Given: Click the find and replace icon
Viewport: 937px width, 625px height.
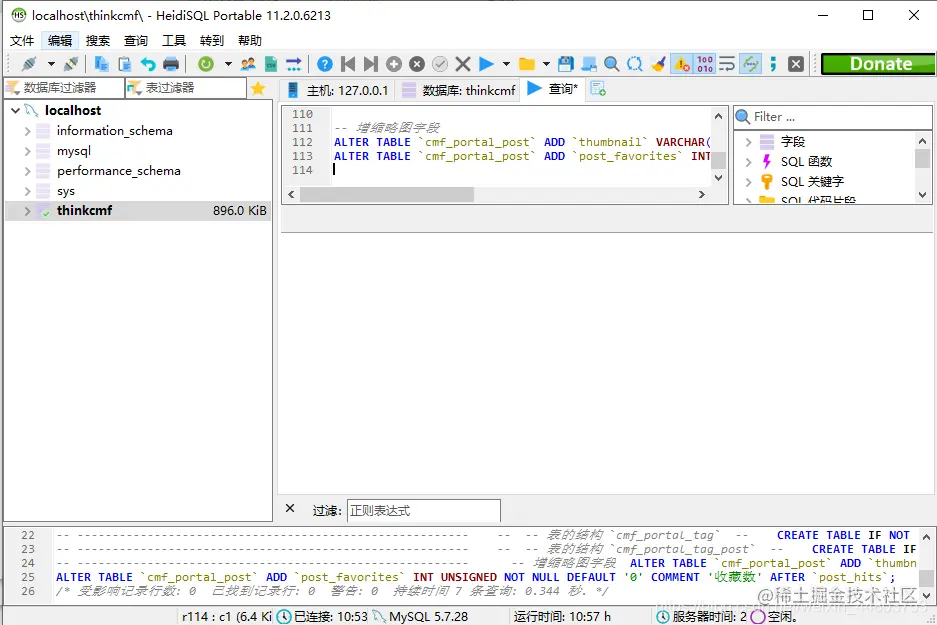Looking at the screenshot, I should 635,63.
